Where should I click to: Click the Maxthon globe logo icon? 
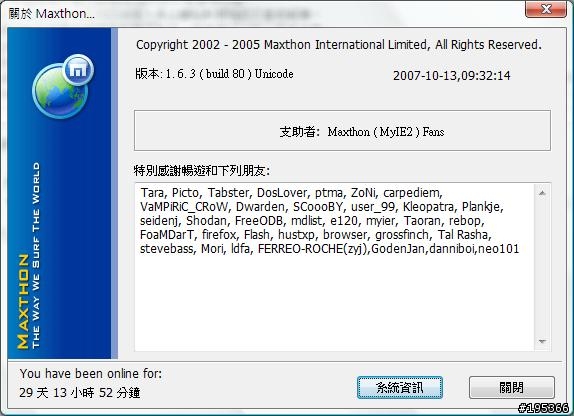(x=63, y=86)
